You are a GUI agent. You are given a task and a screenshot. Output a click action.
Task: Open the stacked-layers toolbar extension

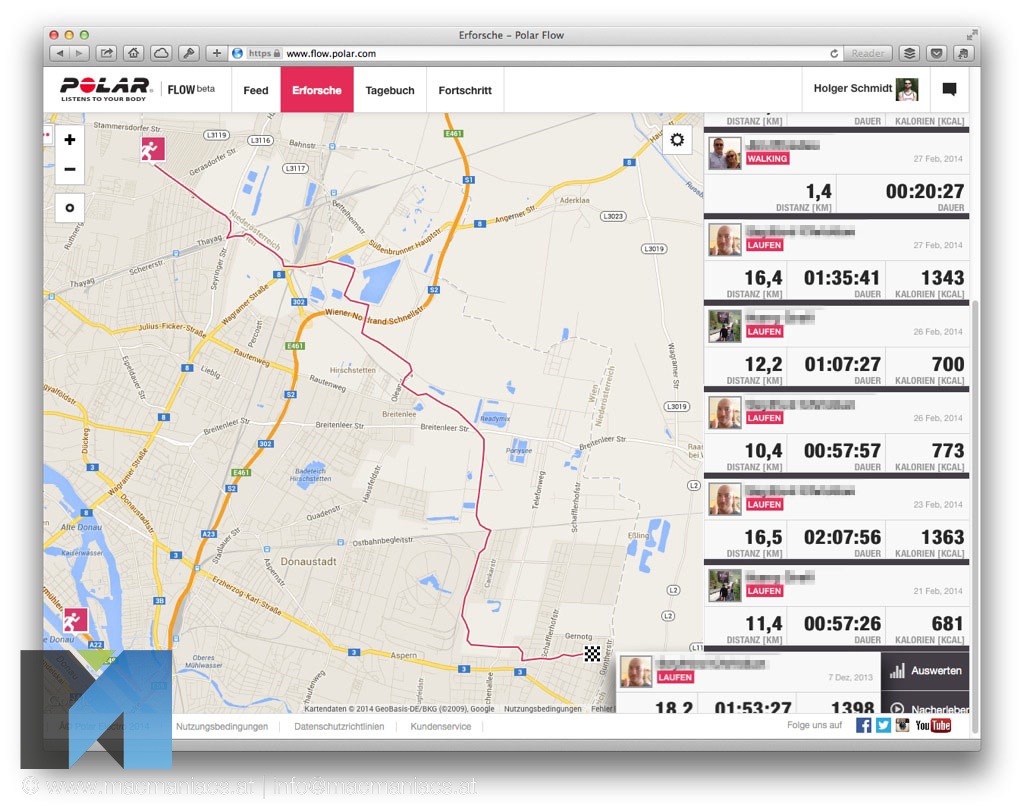coord(909,53)
